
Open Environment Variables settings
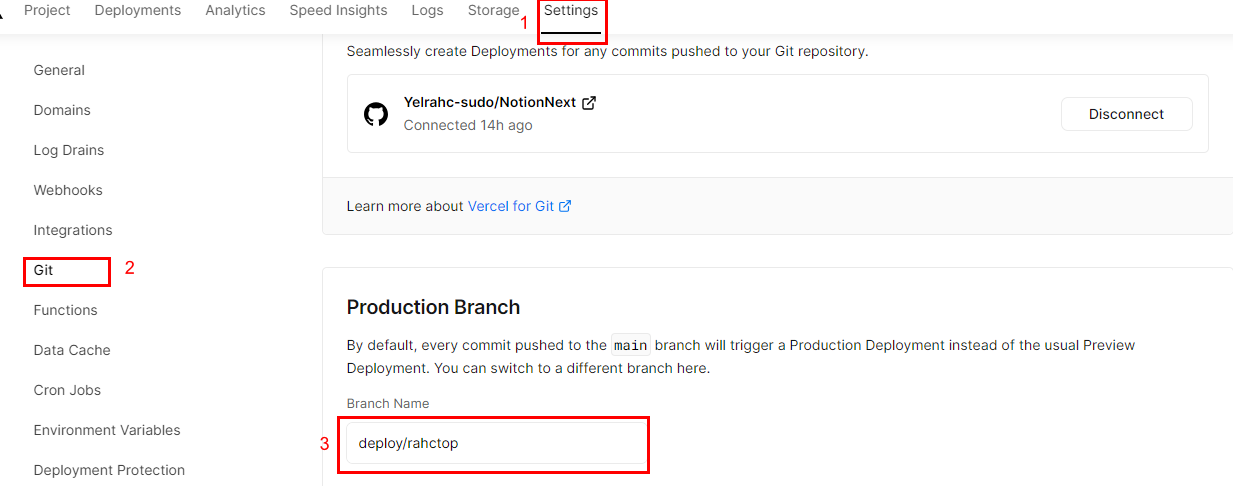click(x=107, y=430)
